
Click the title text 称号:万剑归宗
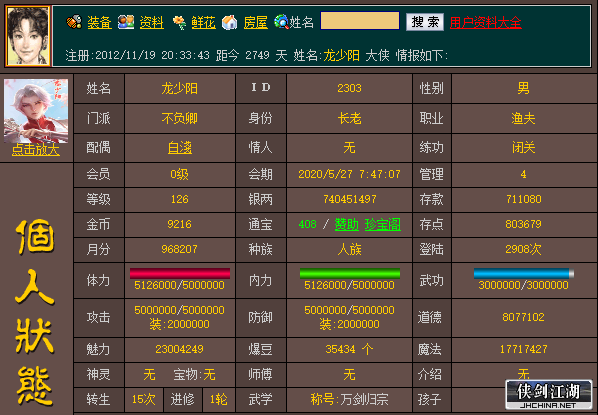click(x=349, y=400)
